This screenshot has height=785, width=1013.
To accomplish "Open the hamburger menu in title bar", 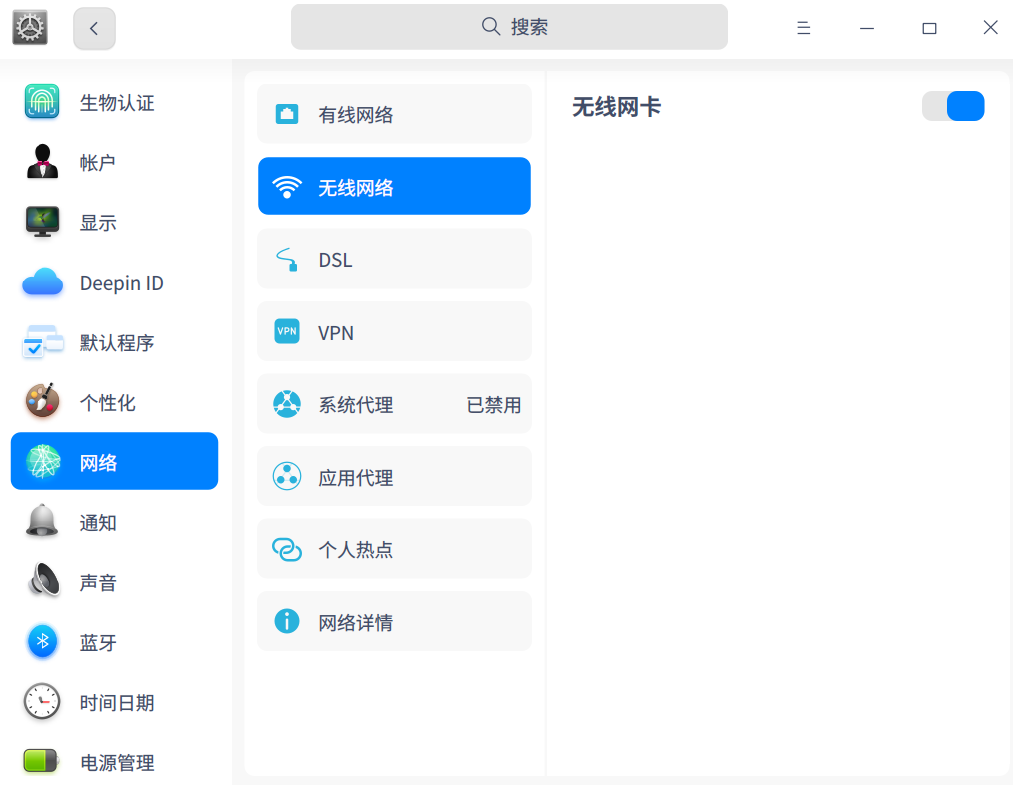I will point(803,27).
